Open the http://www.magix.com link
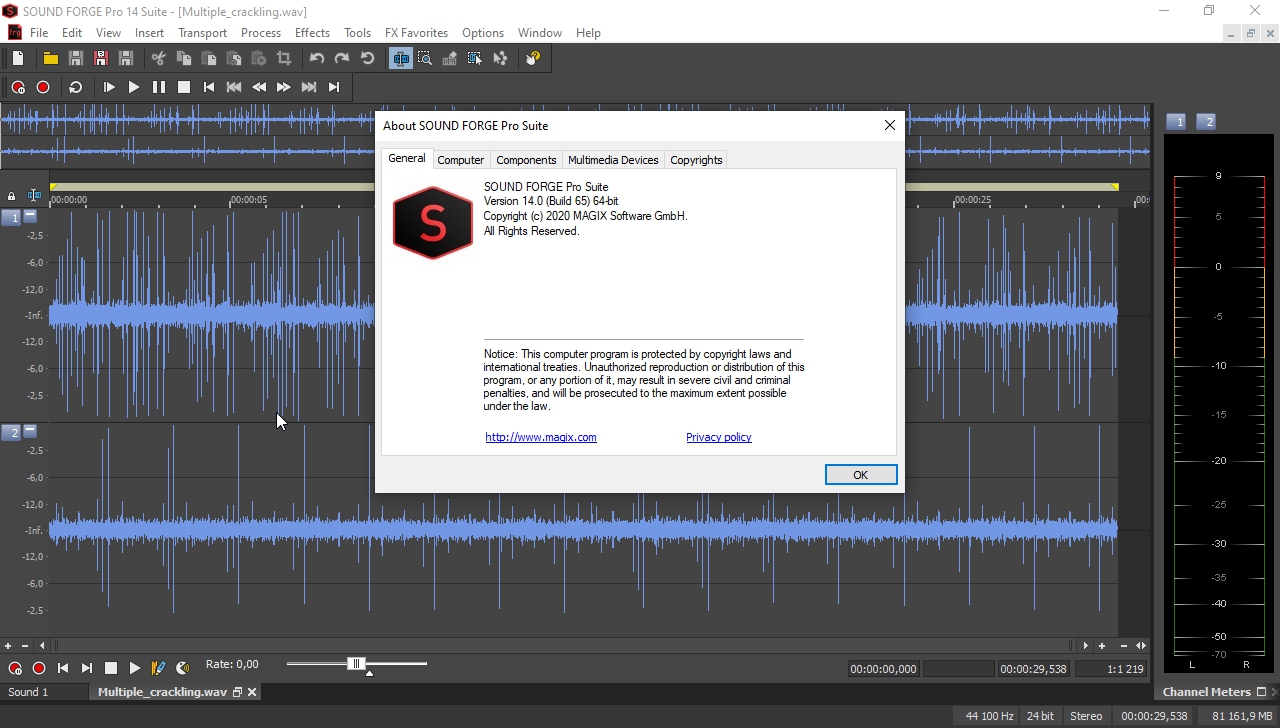This screenshot has height=728, width=1280. pos(541,437)
